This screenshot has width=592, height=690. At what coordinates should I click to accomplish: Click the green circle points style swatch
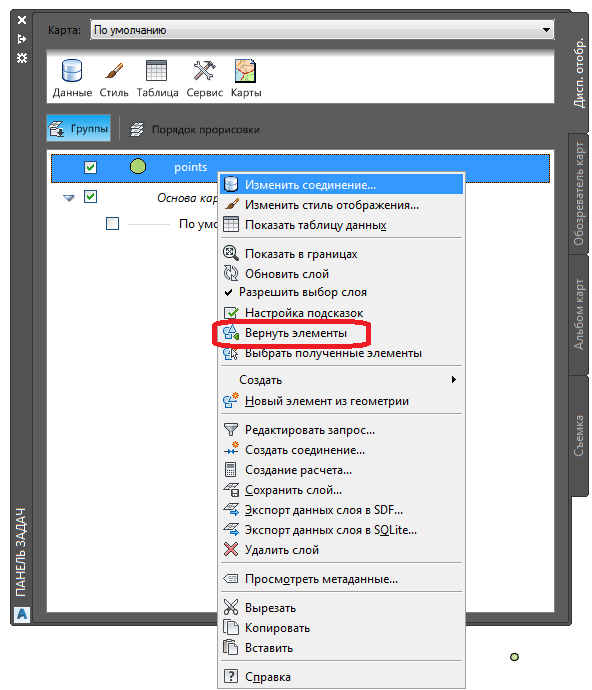(138, 166)
